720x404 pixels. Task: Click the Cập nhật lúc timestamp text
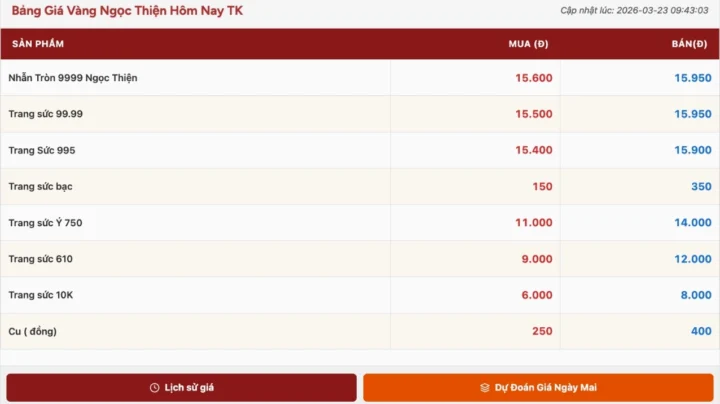pos(634,11)
